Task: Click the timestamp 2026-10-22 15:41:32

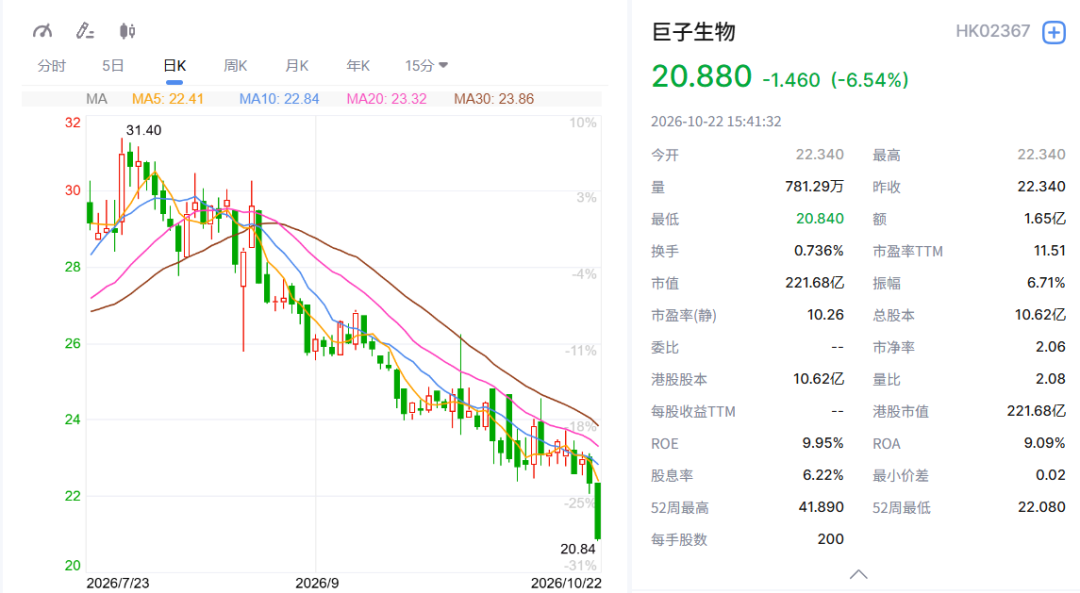Action: (x=716, y=121)
